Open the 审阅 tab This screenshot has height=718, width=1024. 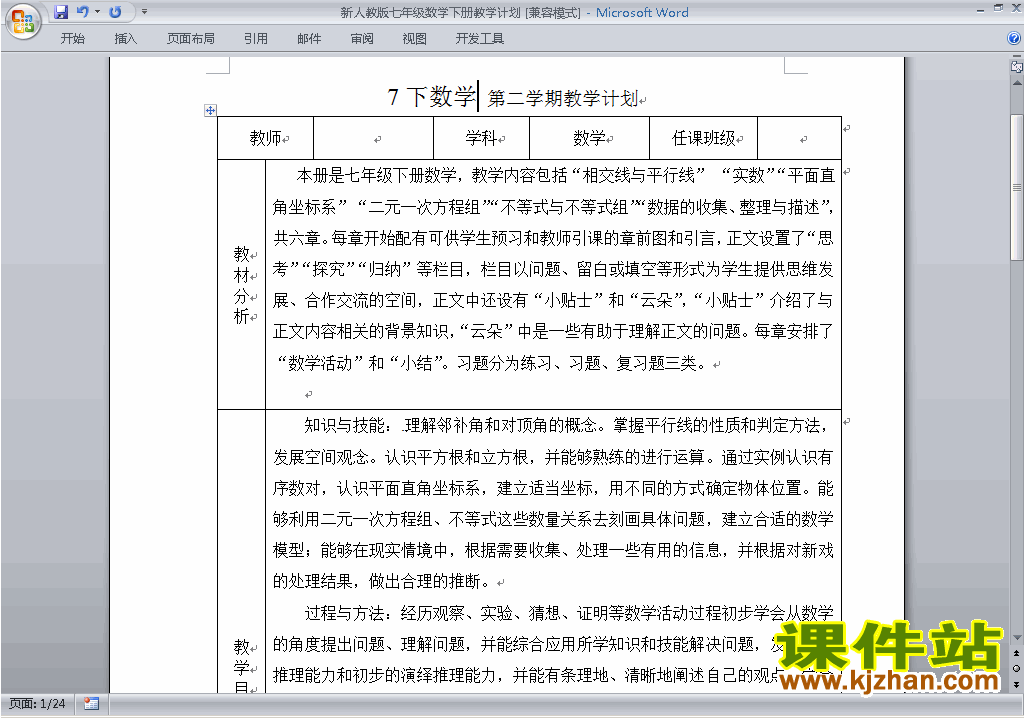(362, 39)
